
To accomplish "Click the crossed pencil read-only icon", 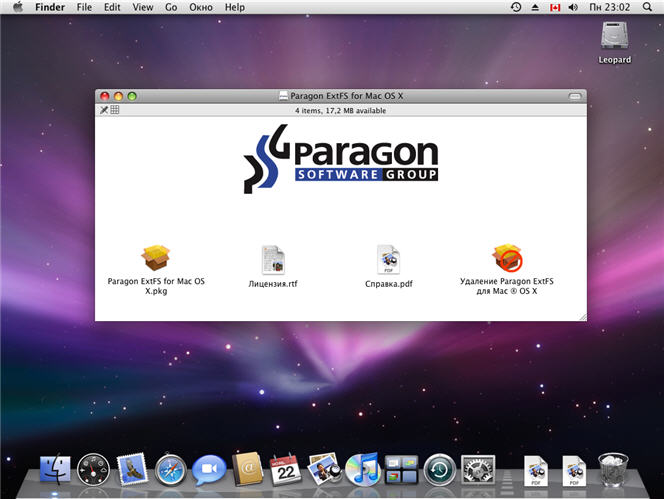I will [x=104, y=110].
